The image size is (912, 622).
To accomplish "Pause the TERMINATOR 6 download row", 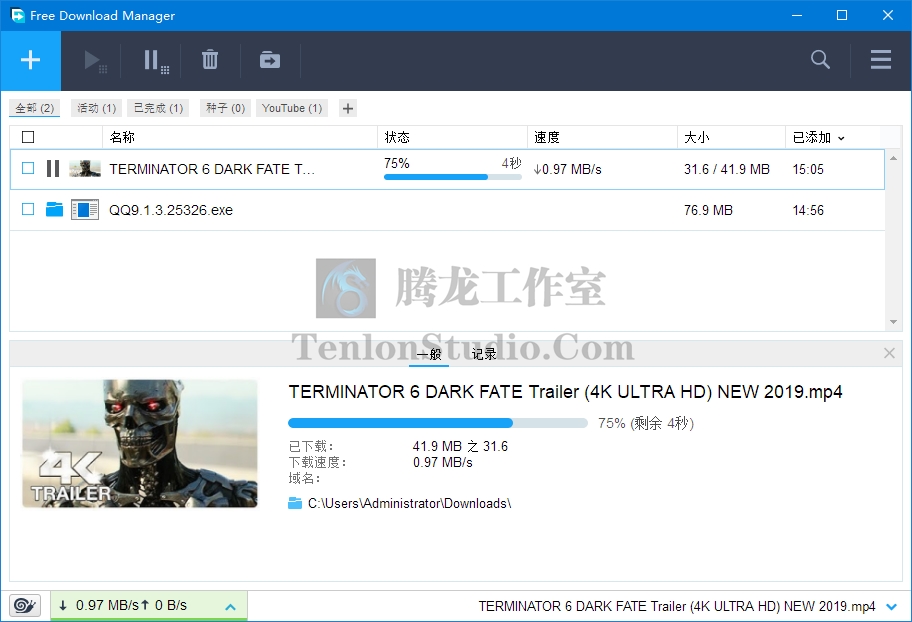I will tap(53, 169).
